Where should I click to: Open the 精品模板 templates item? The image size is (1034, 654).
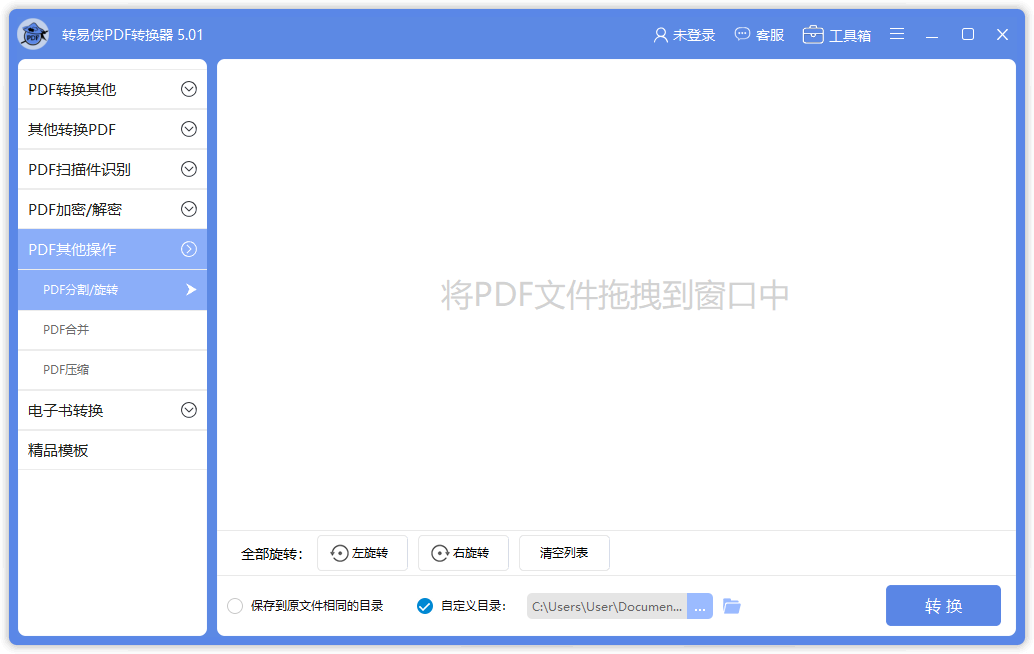pyautogui.click(x=112, y=450)
